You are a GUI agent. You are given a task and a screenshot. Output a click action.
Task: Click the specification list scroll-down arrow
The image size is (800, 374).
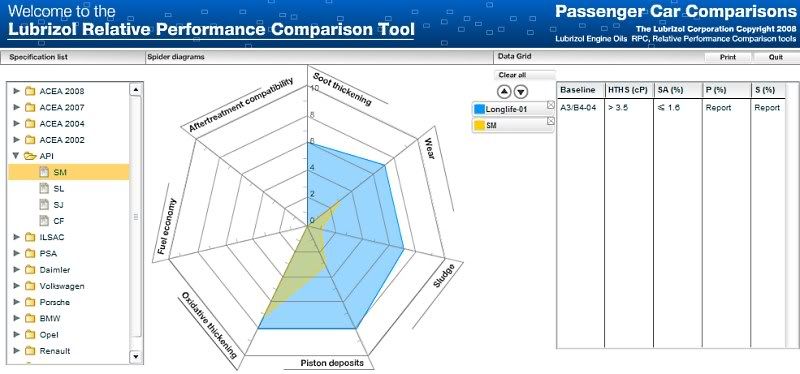(x=135, y=356)
